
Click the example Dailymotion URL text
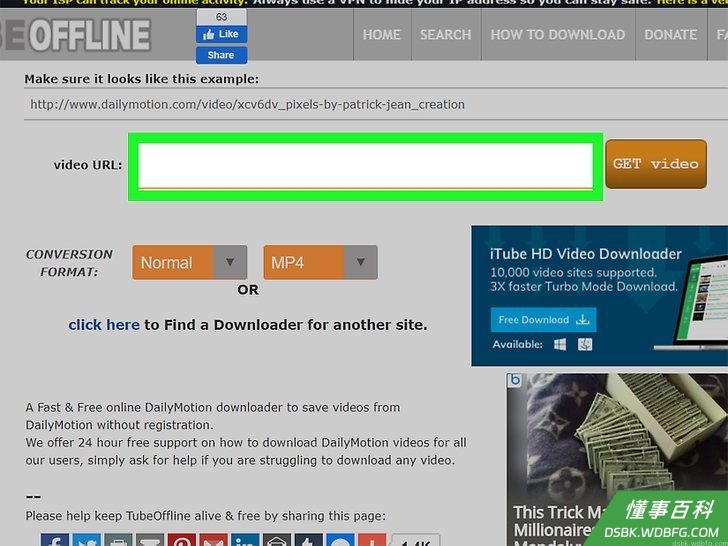[x=247, y=104]
